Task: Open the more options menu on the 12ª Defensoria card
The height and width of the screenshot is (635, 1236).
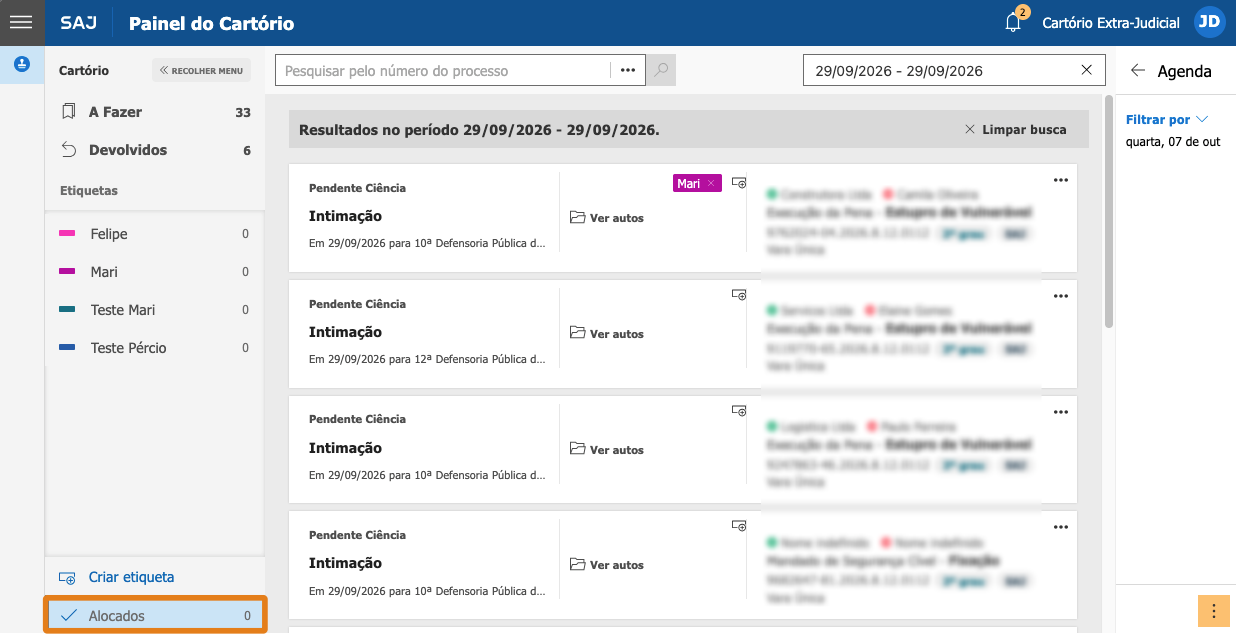Action: click(x=1061, y=296)
